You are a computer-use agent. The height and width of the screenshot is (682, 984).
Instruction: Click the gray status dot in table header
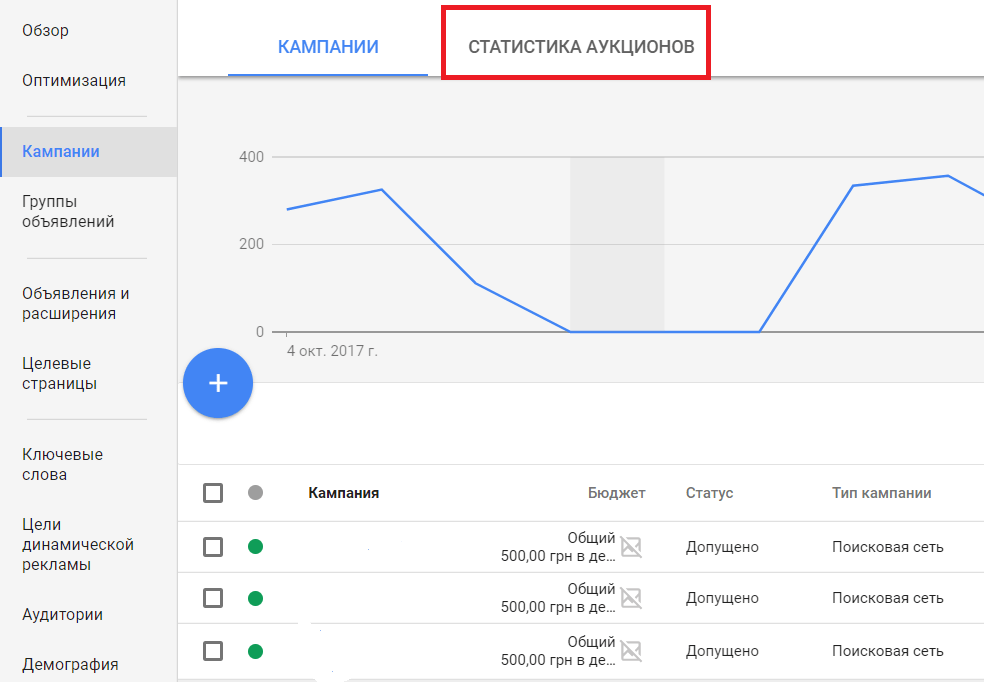255,493
